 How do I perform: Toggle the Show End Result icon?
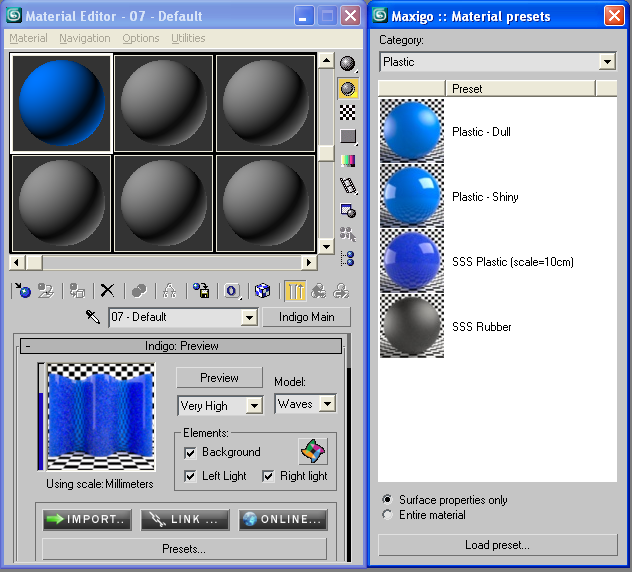(295, 291)
